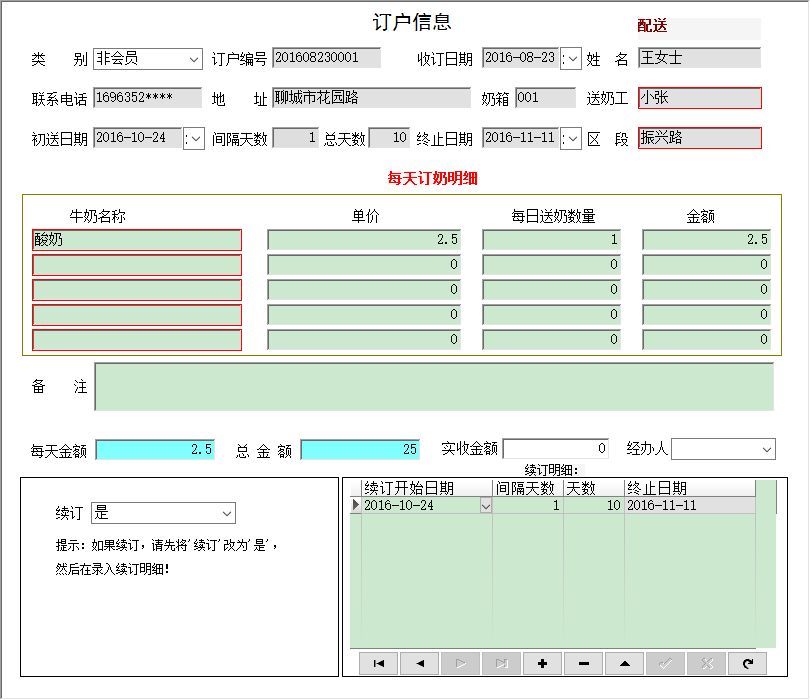
Task: Open date dropdown in 续订开始日期 cell
Action: pyautogui.click(x=486, y=507)
